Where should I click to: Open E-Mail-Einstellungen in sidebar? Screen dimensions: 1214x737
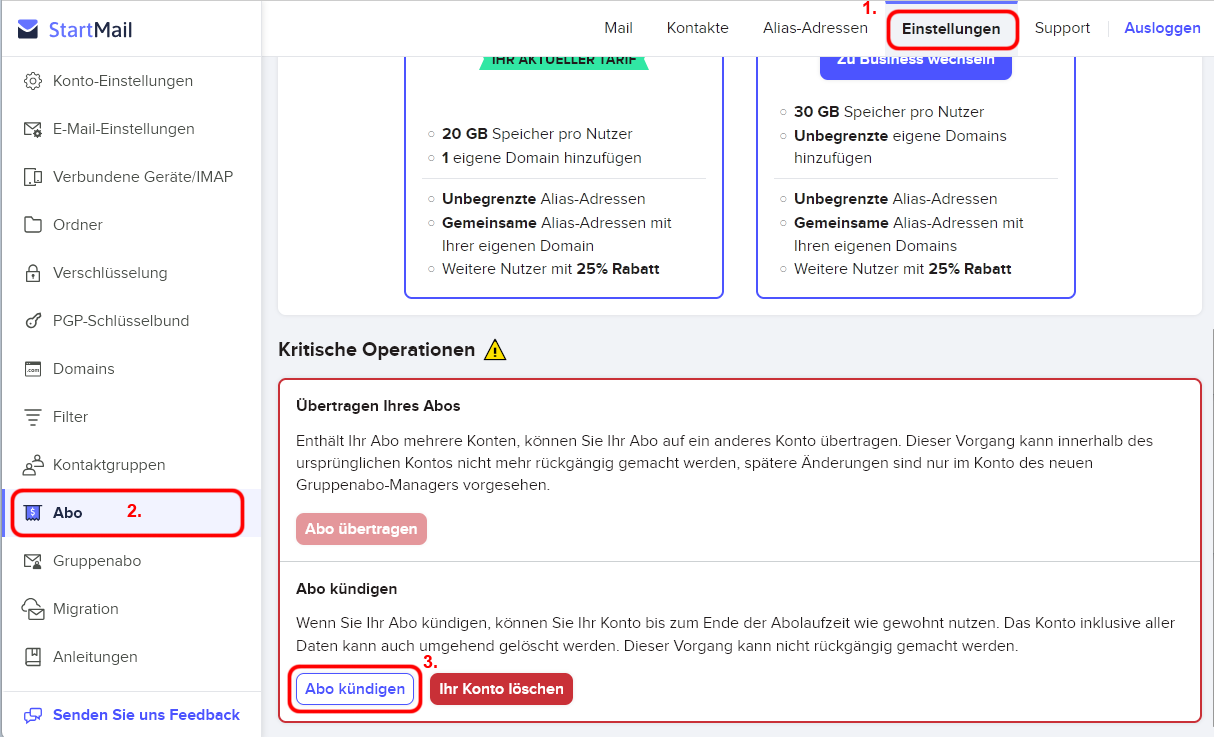(131, 129)
